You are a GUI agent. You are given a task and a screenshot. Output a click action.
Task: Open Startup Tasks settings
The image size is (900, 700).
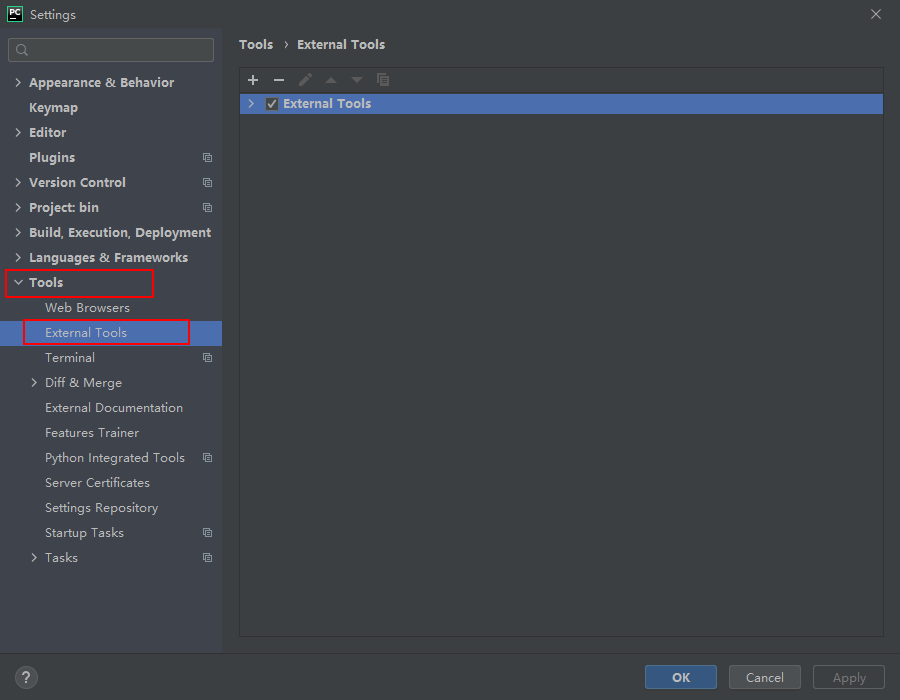pyautogui.click(x=84, y=533)
